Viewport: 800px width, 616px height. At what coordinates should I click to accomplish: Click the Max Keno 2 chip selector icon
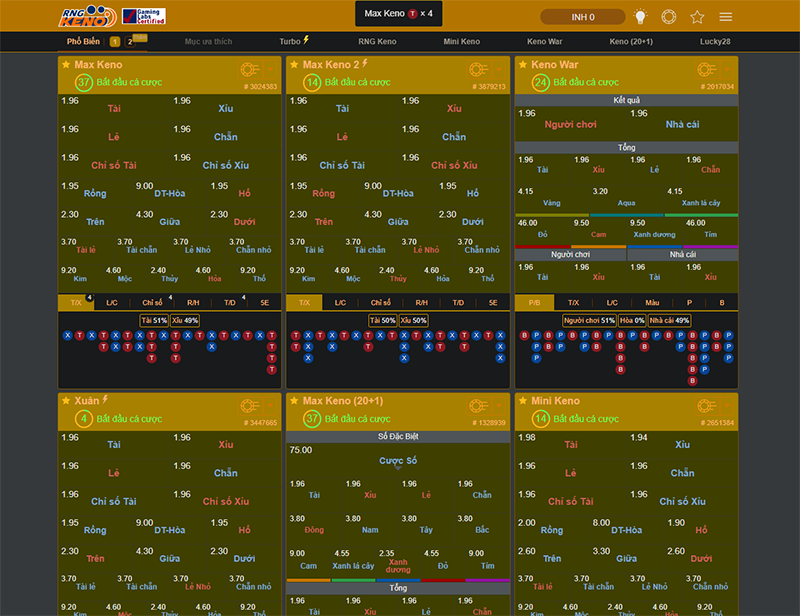[478, 69]
